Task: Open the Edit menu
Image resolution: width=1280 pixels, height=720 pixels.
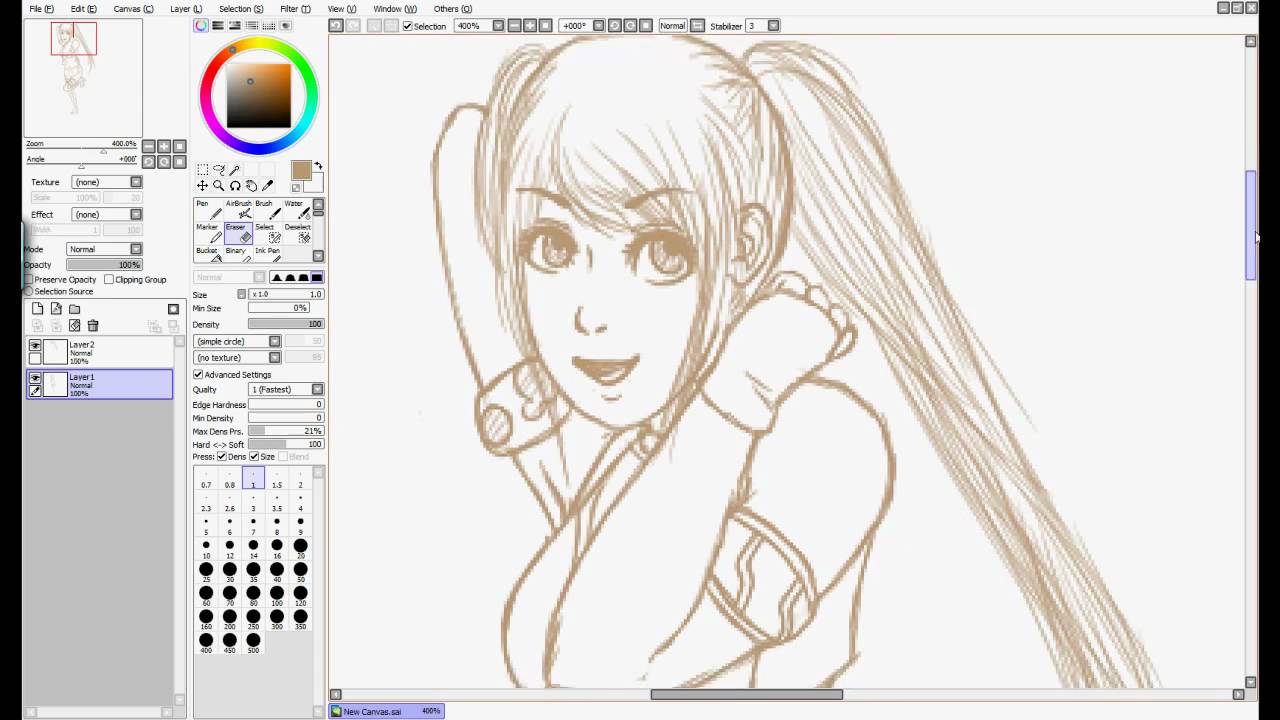Action: (x=84, y=9)
